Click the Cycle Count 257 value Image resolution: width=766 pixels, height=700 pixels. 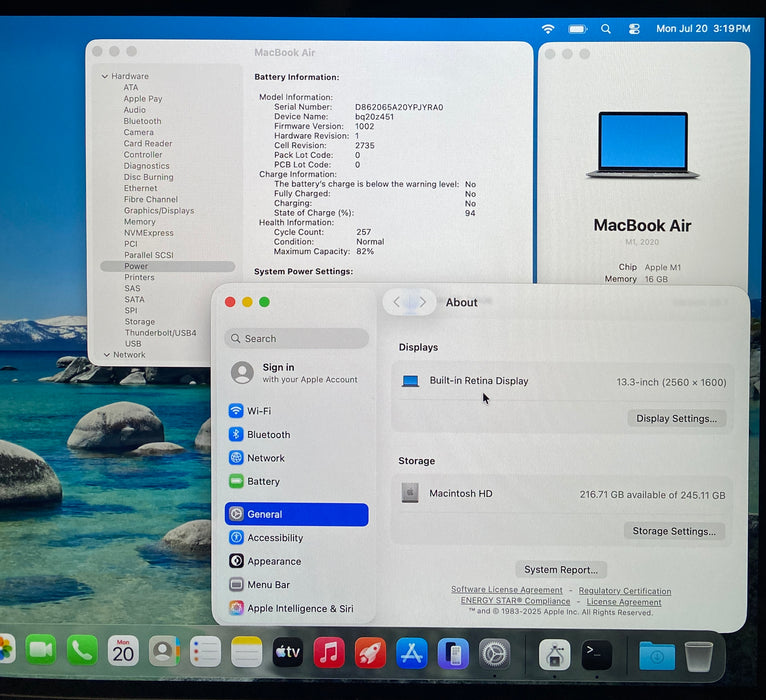coord(363,232)
